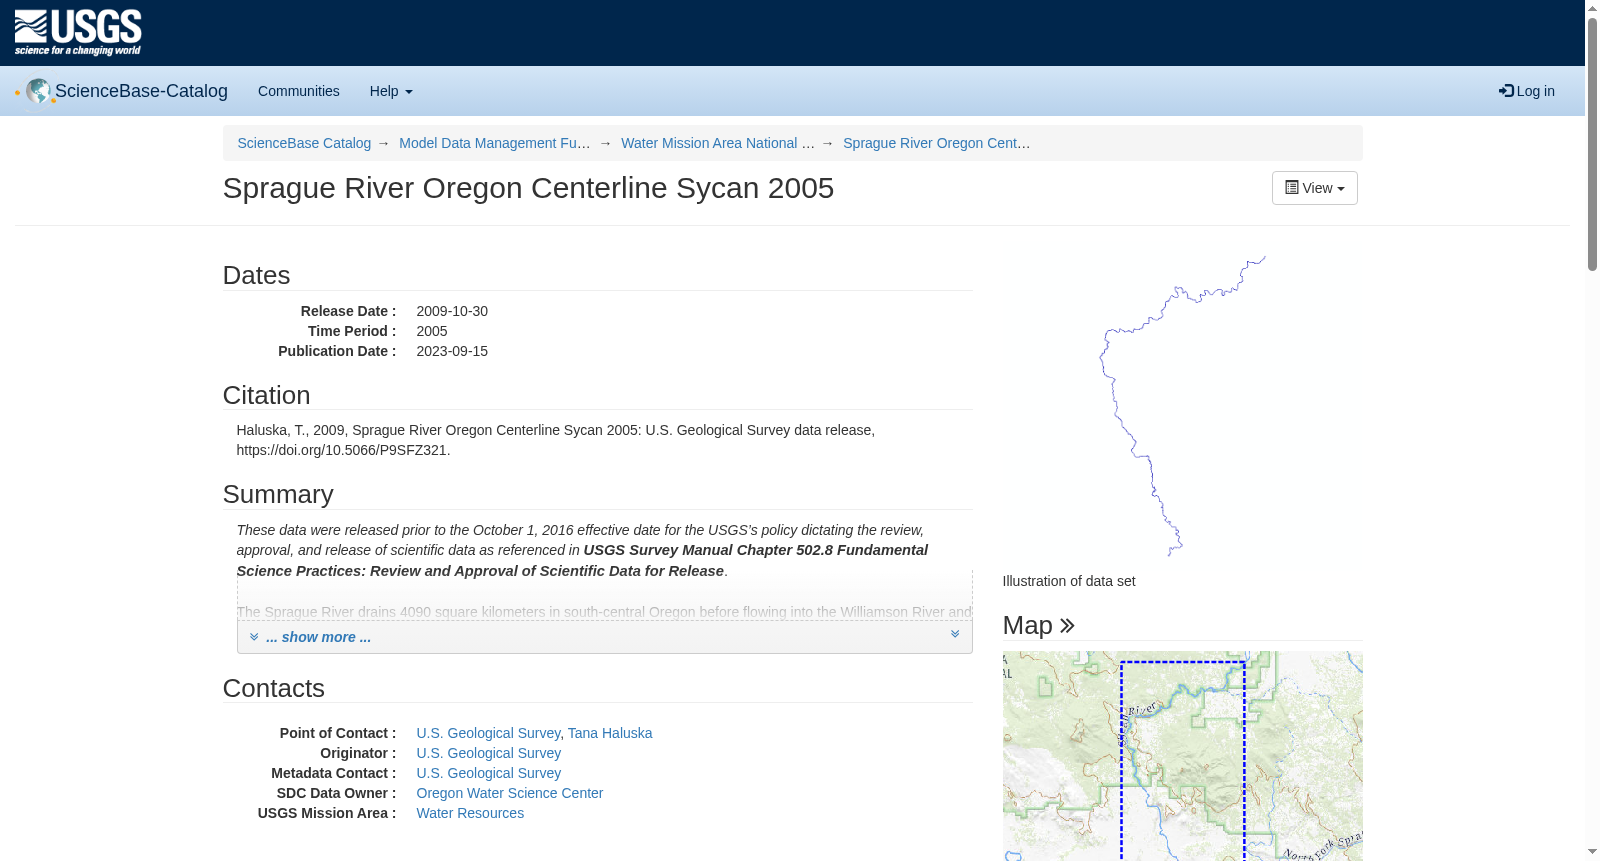Click the page vertical scrollbar thumb
1600x861 pixels.
(x=1592, y=143)
